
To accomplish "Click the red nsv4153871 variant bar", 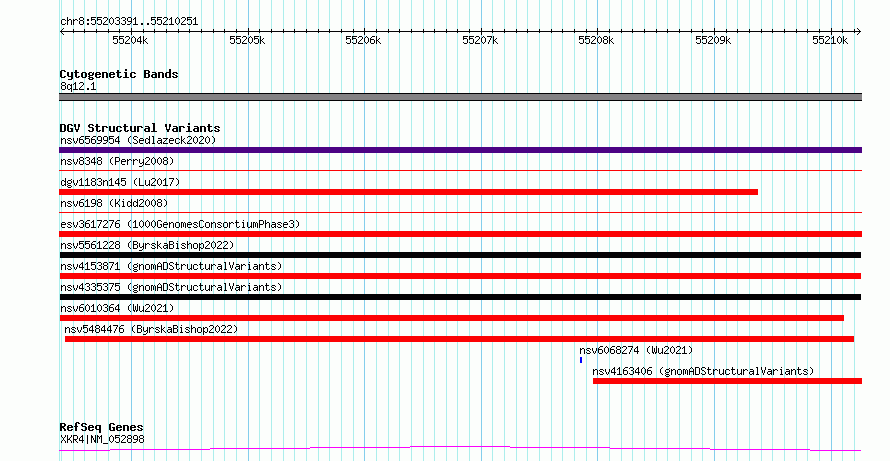I will click(460, 276).
